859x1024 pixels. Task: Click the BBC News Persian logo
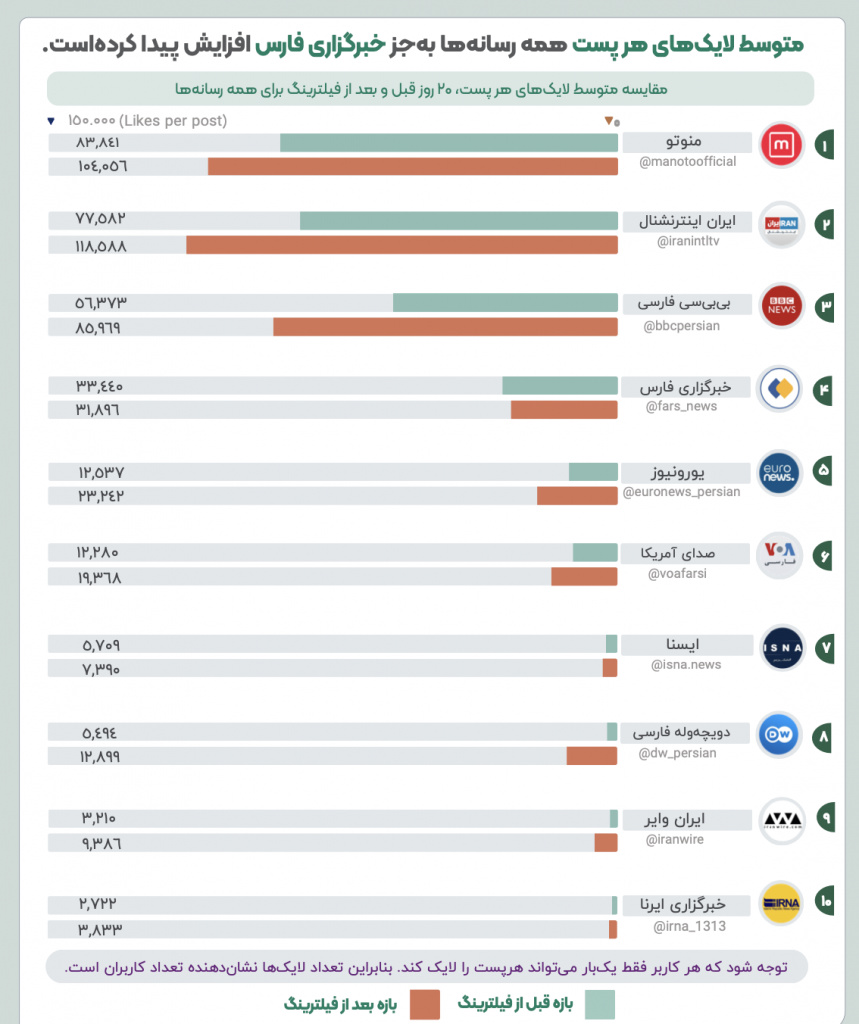click(x=780, y=306)
